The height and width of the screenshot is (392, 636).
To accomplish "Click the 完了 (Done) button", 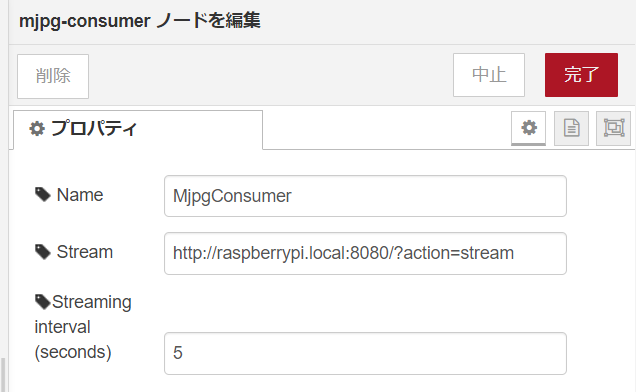I will 581,75.
